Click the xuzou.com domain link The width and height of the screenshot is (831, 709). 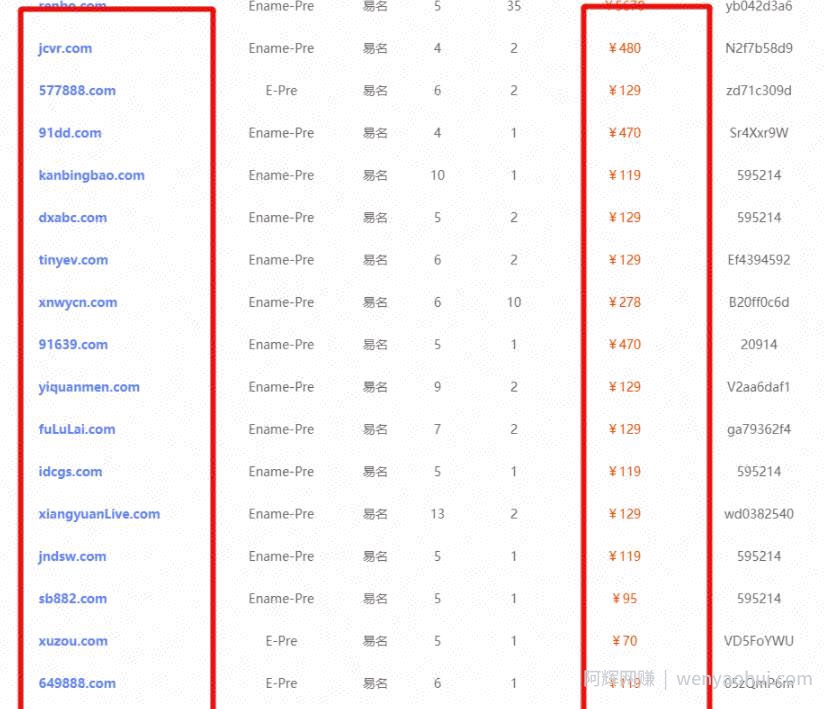point(73,641)
